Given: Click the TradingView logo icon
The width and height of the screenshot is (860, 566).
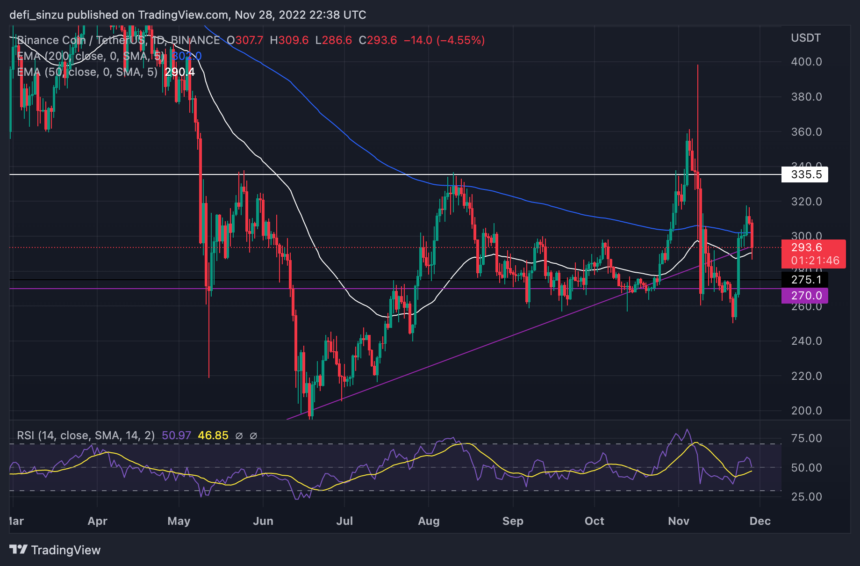Looking at the screenshot, I should pos(18,550).
